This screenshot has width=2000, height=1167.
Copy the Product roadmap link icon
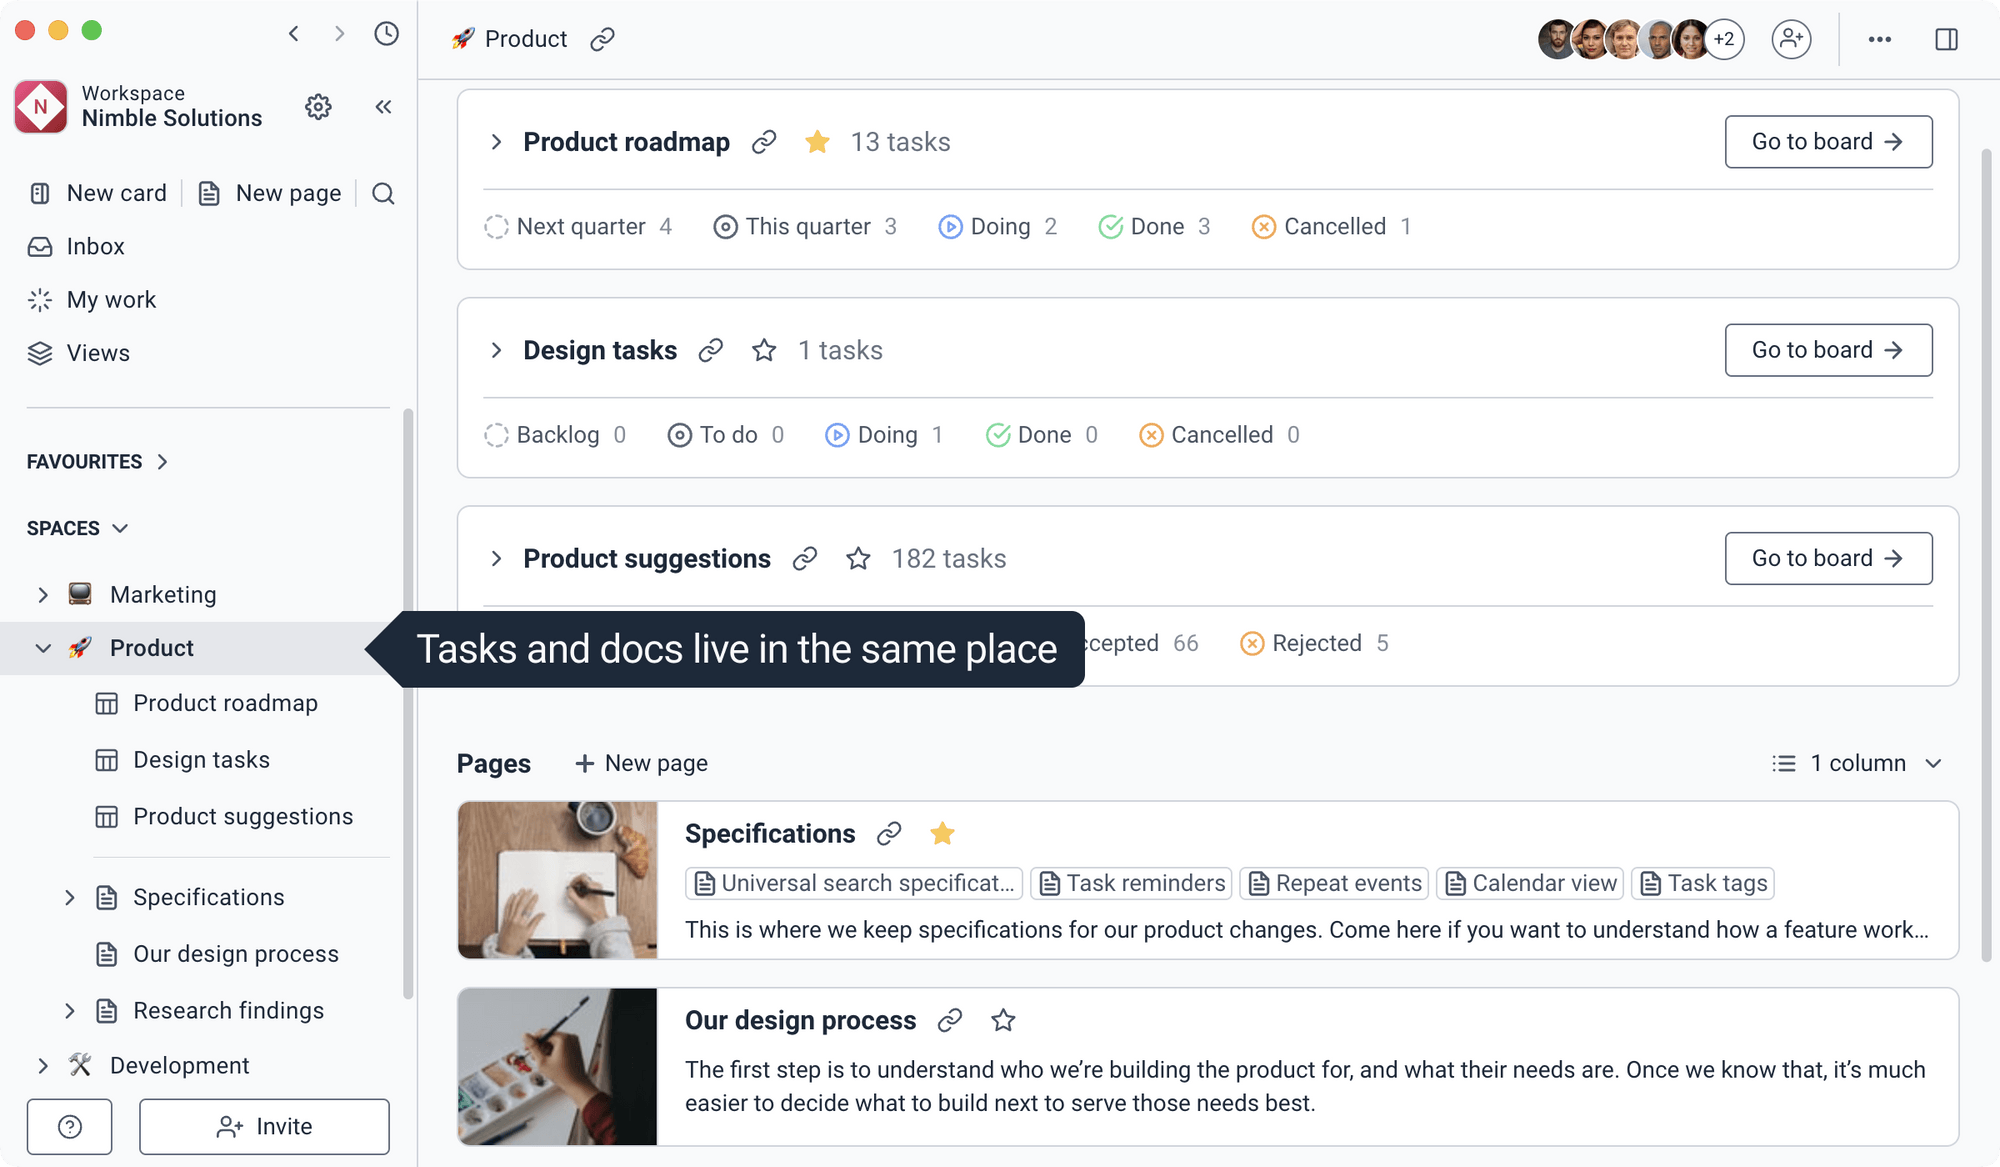pos(763,142)
